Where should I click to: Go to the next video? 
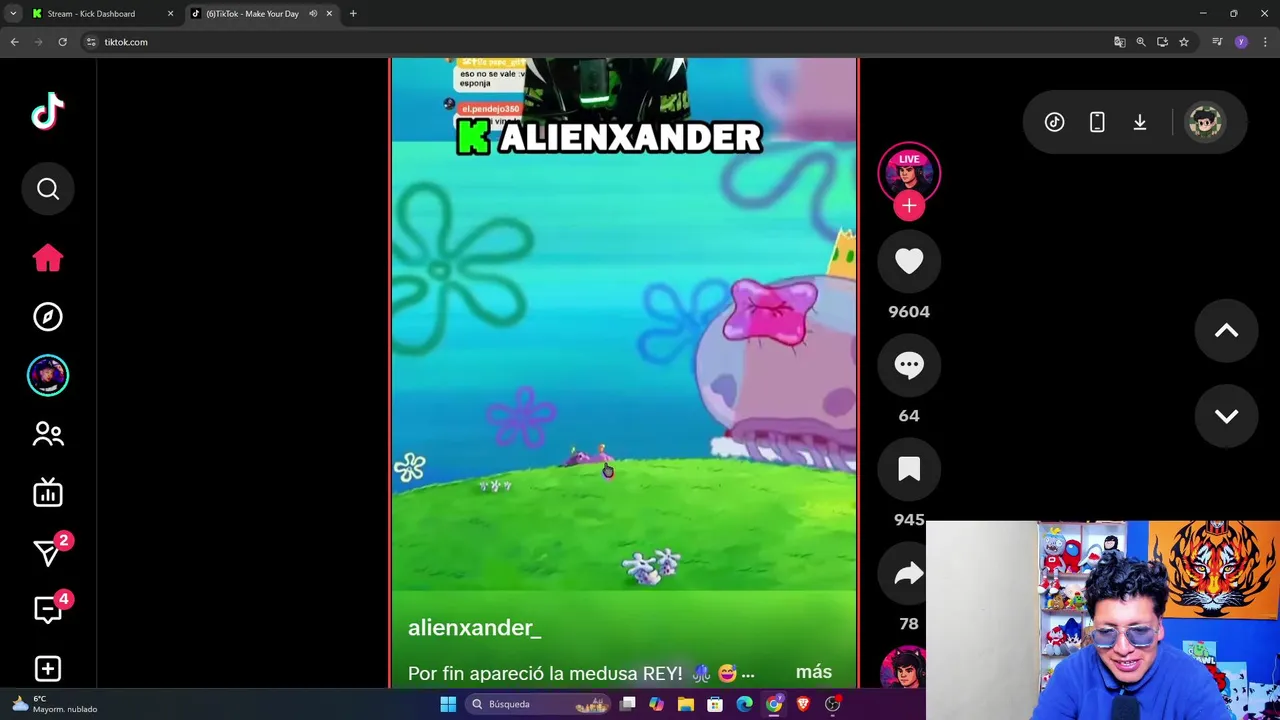click(x=1227, y=416)
